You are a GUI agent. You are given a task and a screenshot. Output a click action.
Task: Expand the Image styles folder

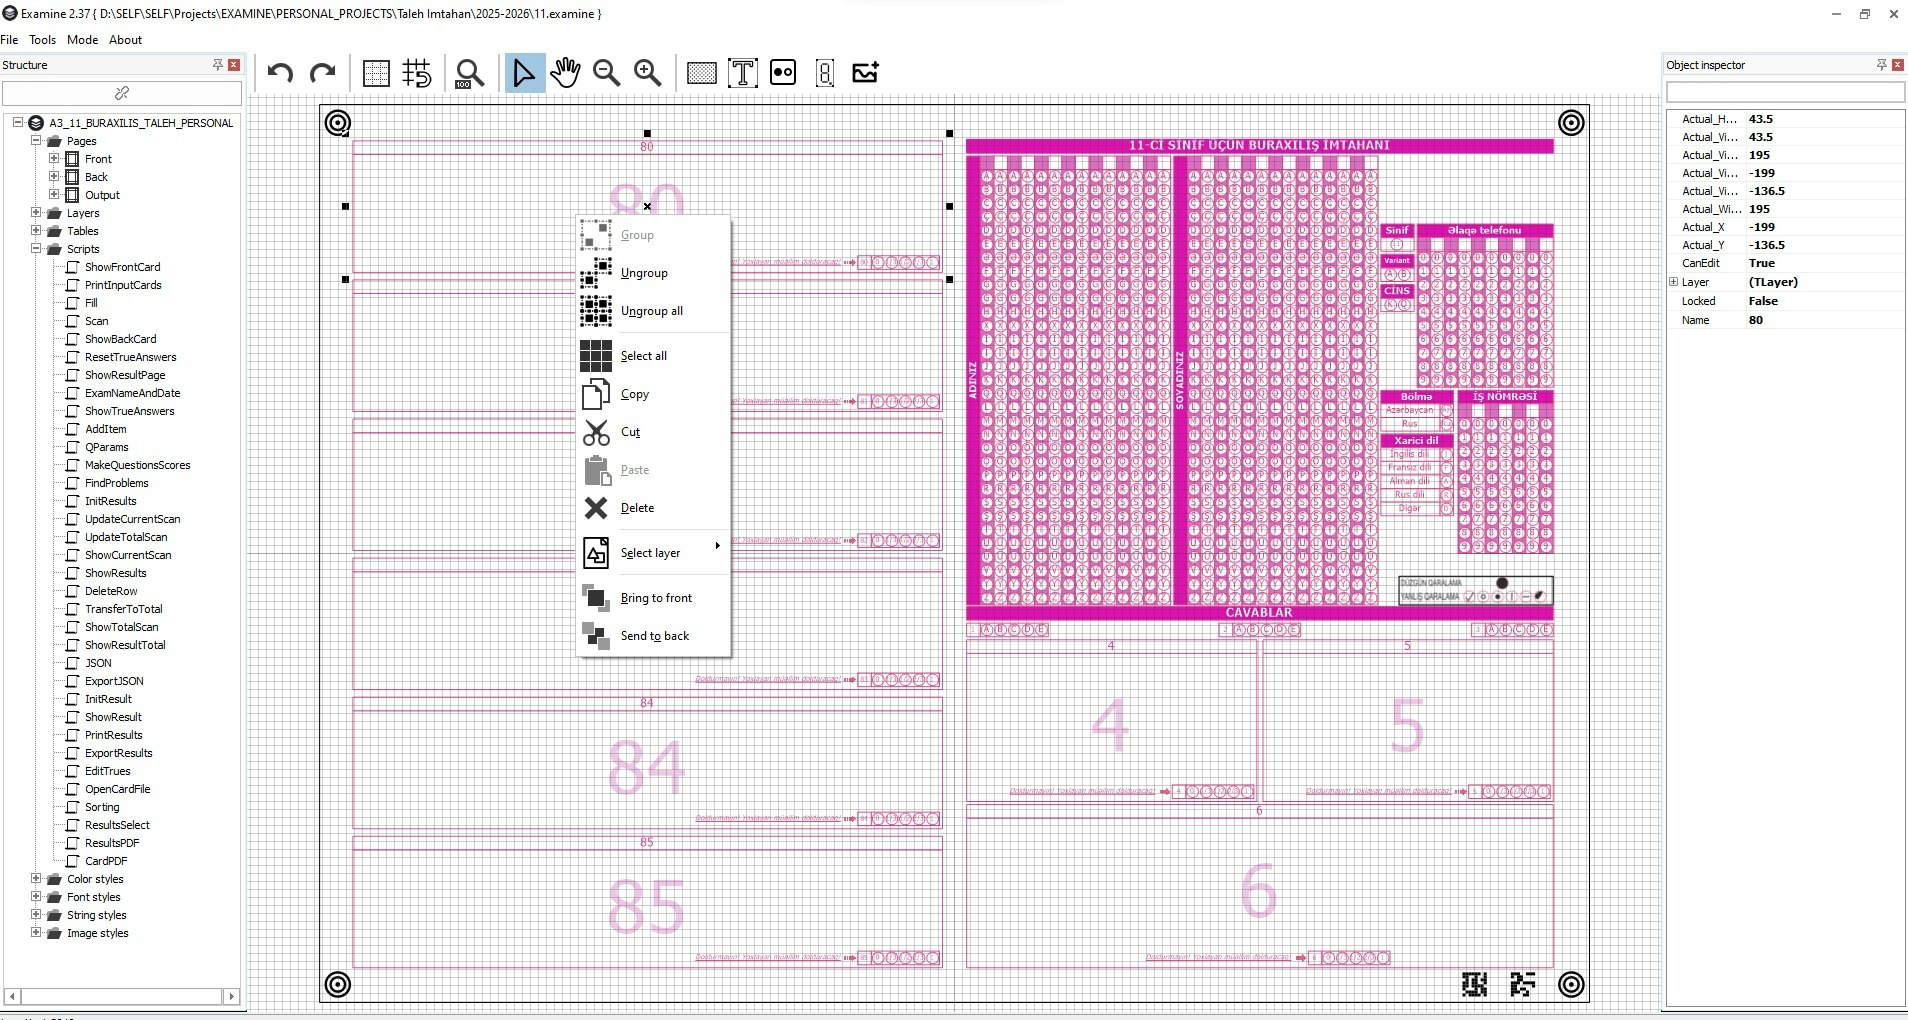(x=36, y=933)
